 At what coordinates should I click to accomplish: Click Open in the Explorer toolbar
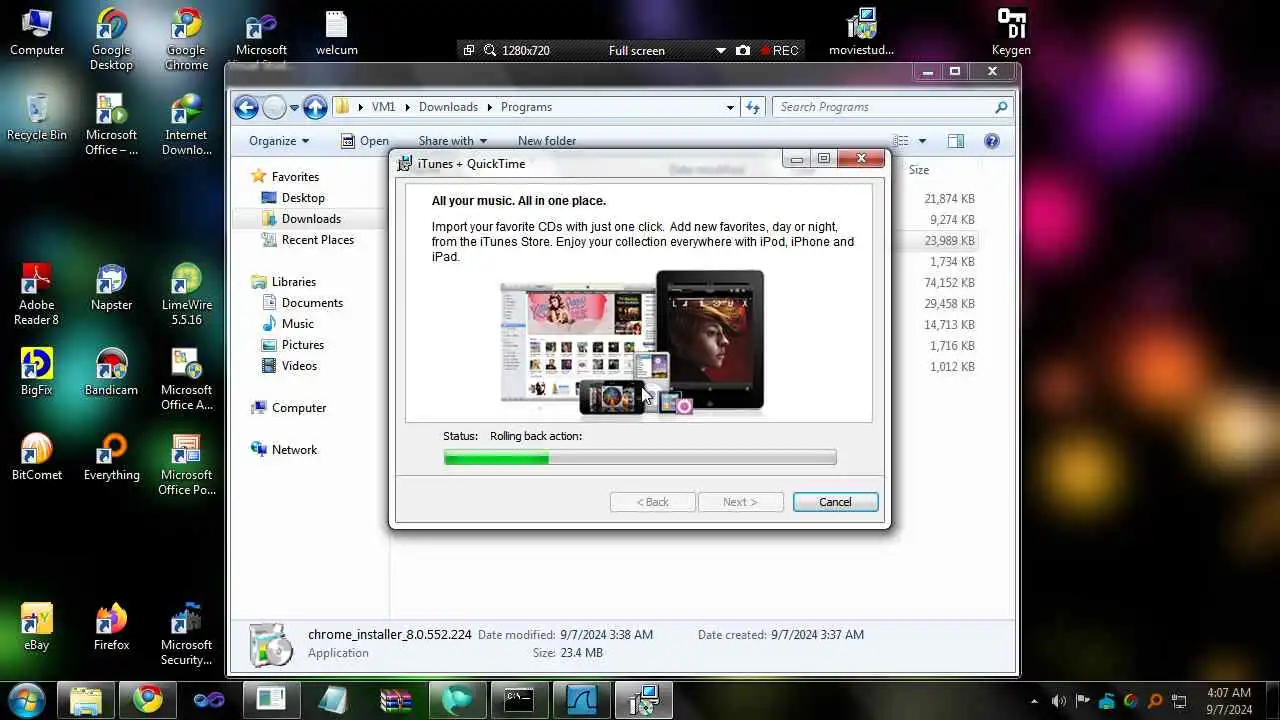365,141
